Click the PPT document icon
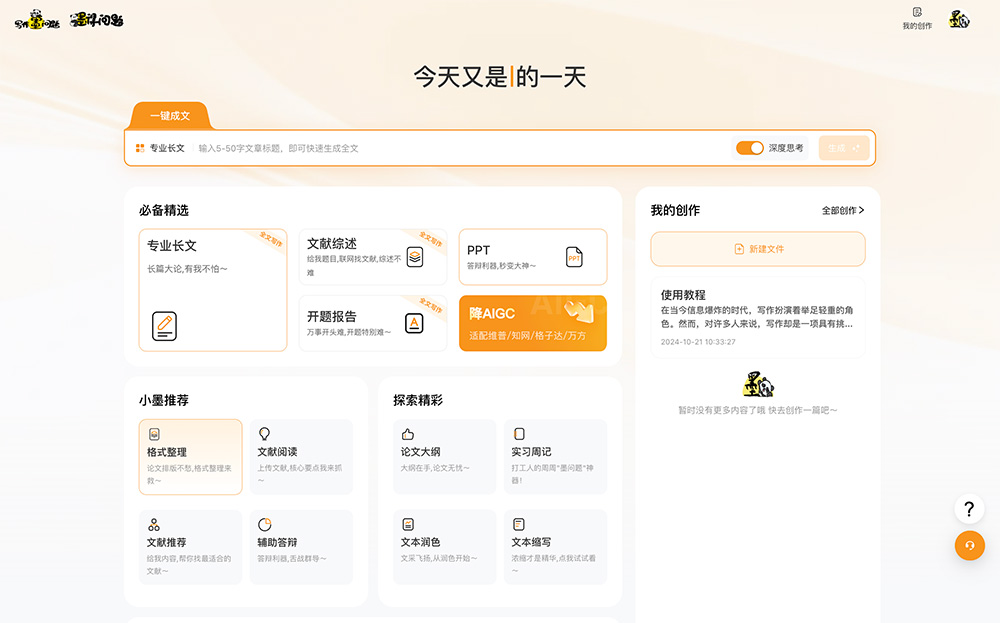The image size is (1000, 623). click(x=573, y=256)
